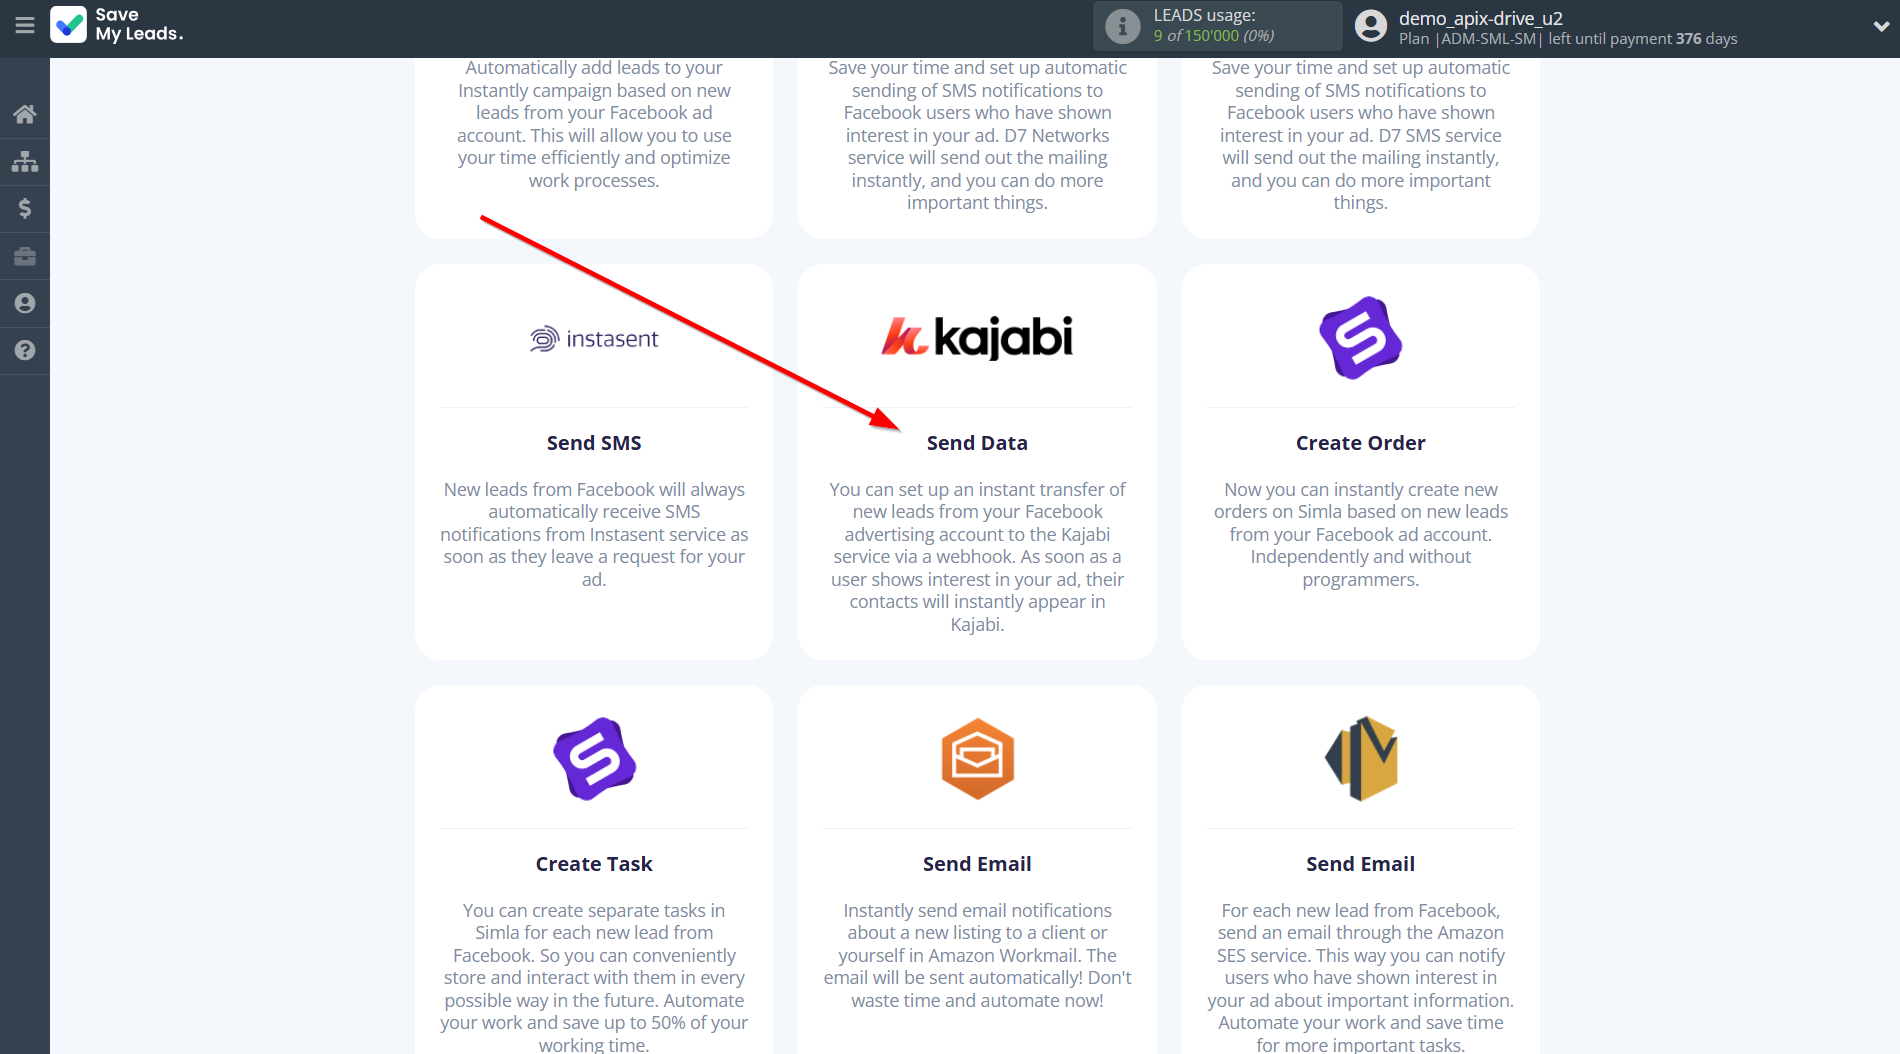Open the user account icon in sidebar
Image resolution: width=1900 pixels, height=1054 pixels.
click(x=24, y=302)
